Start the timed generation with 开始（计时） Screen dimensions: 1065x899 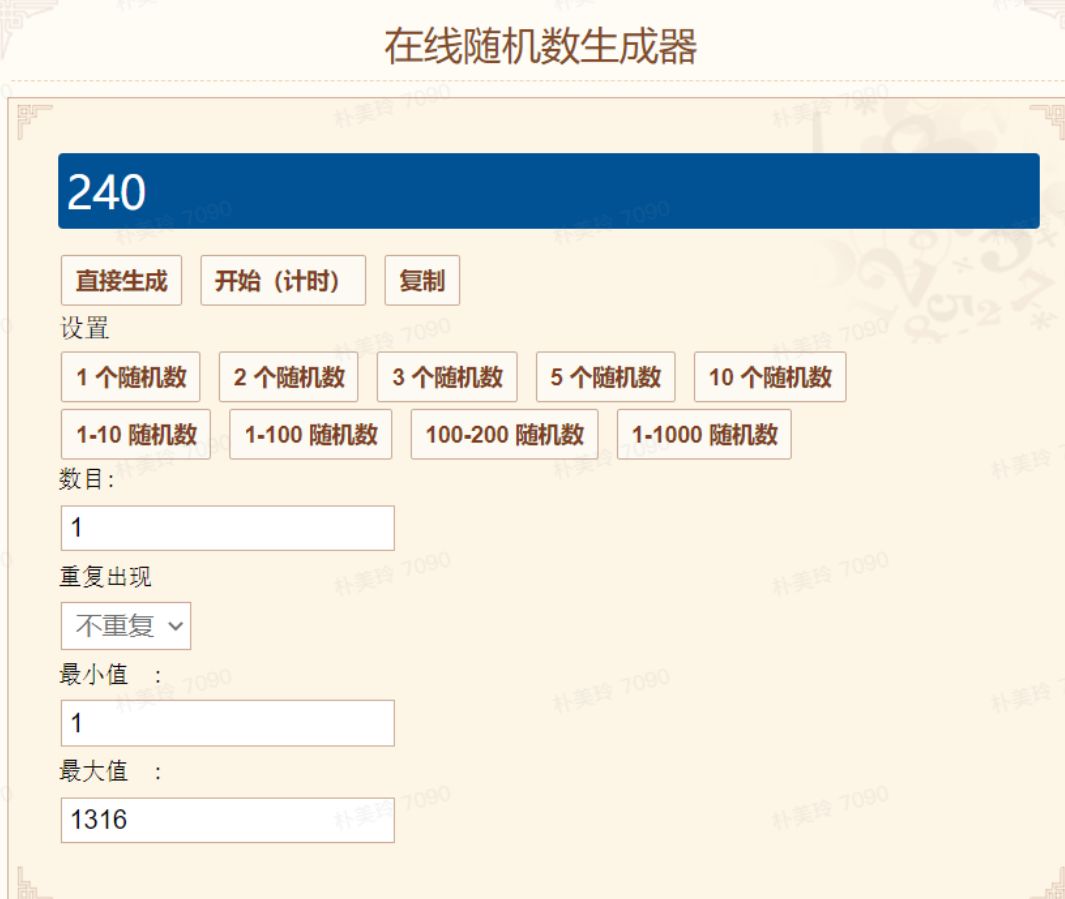(x=283, y=280)
